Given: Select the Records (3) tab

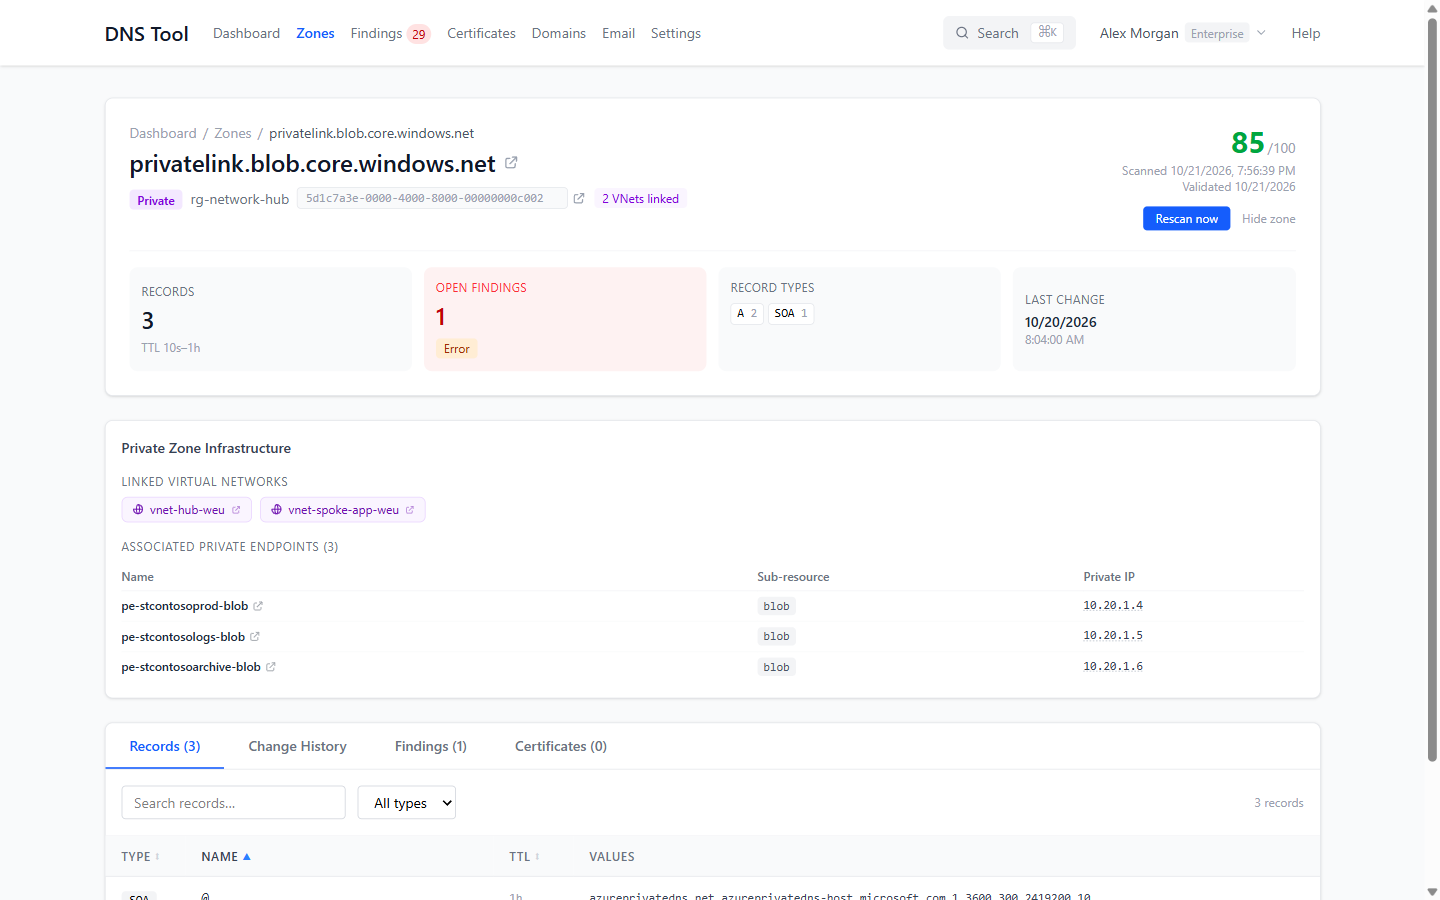Looking at the screenshot, I should 165,746.
